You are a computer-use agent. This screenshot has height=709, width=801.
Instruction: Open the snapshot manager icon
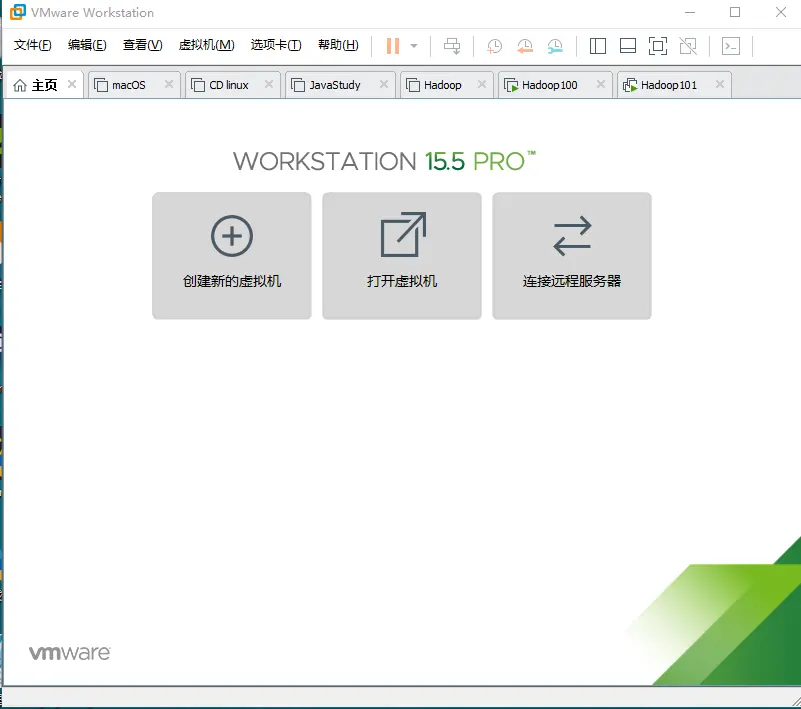pos(555,46)
